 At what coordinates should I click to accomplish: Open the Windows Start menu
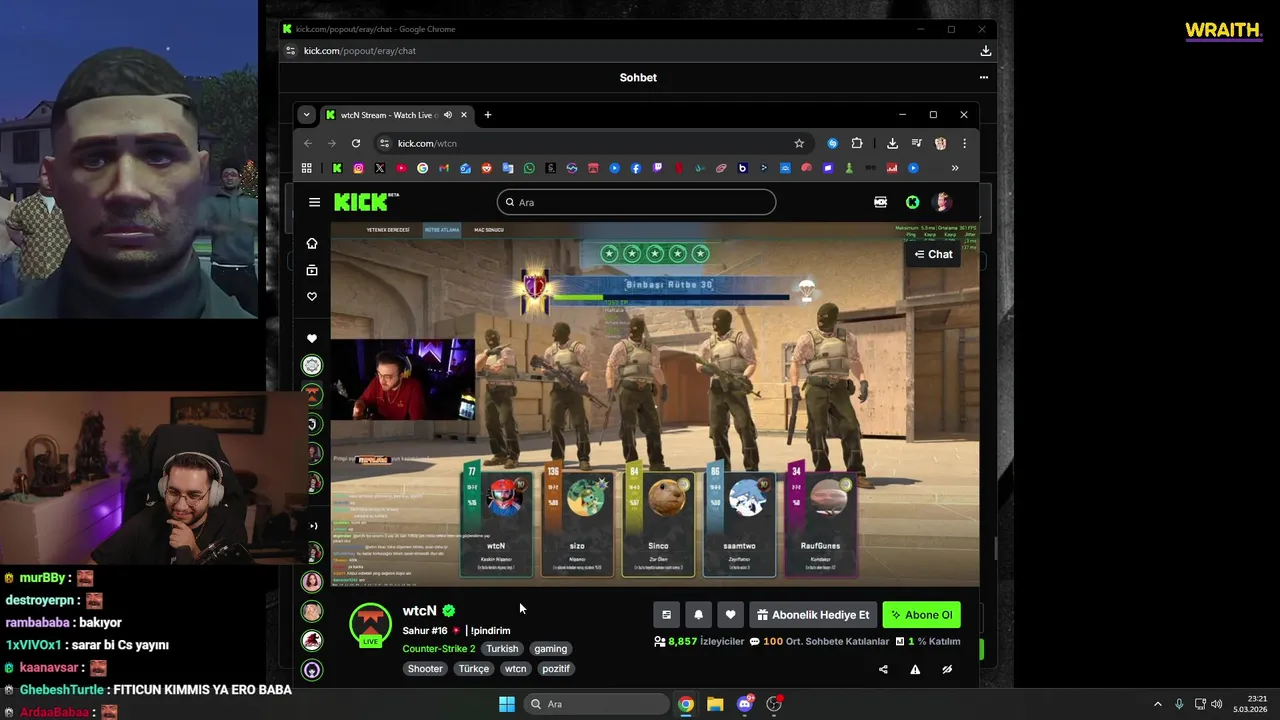click(507, 704)
